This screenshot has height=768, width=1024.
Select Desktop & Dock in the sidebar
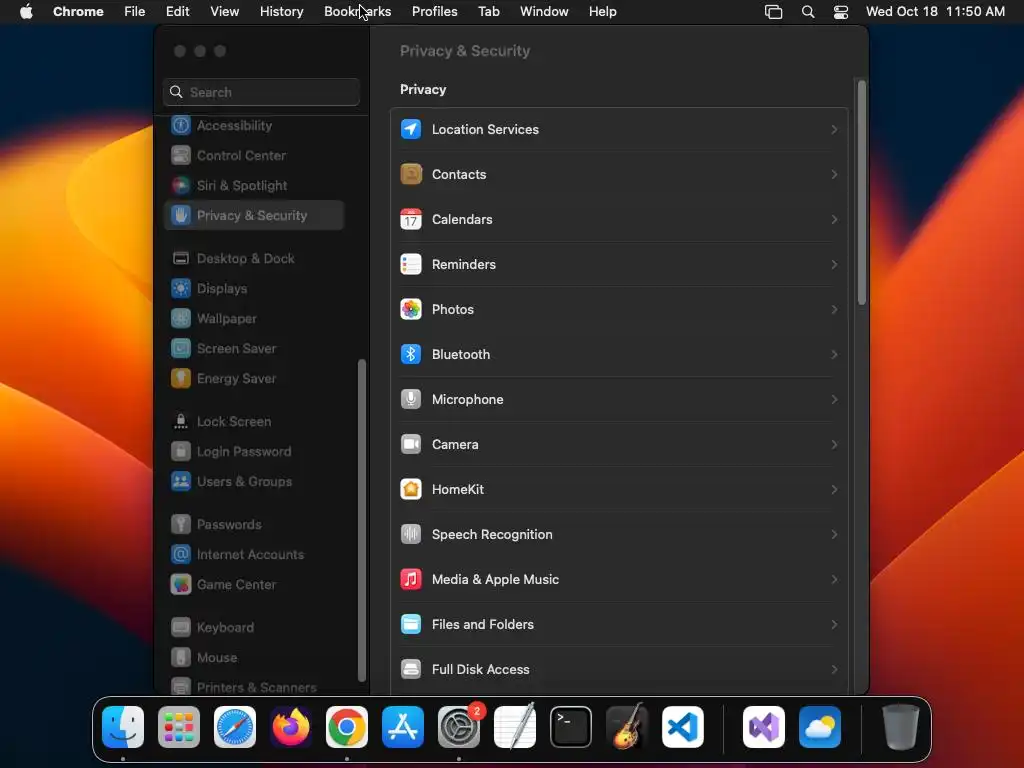pyautogui.click(x=253, y=259)
